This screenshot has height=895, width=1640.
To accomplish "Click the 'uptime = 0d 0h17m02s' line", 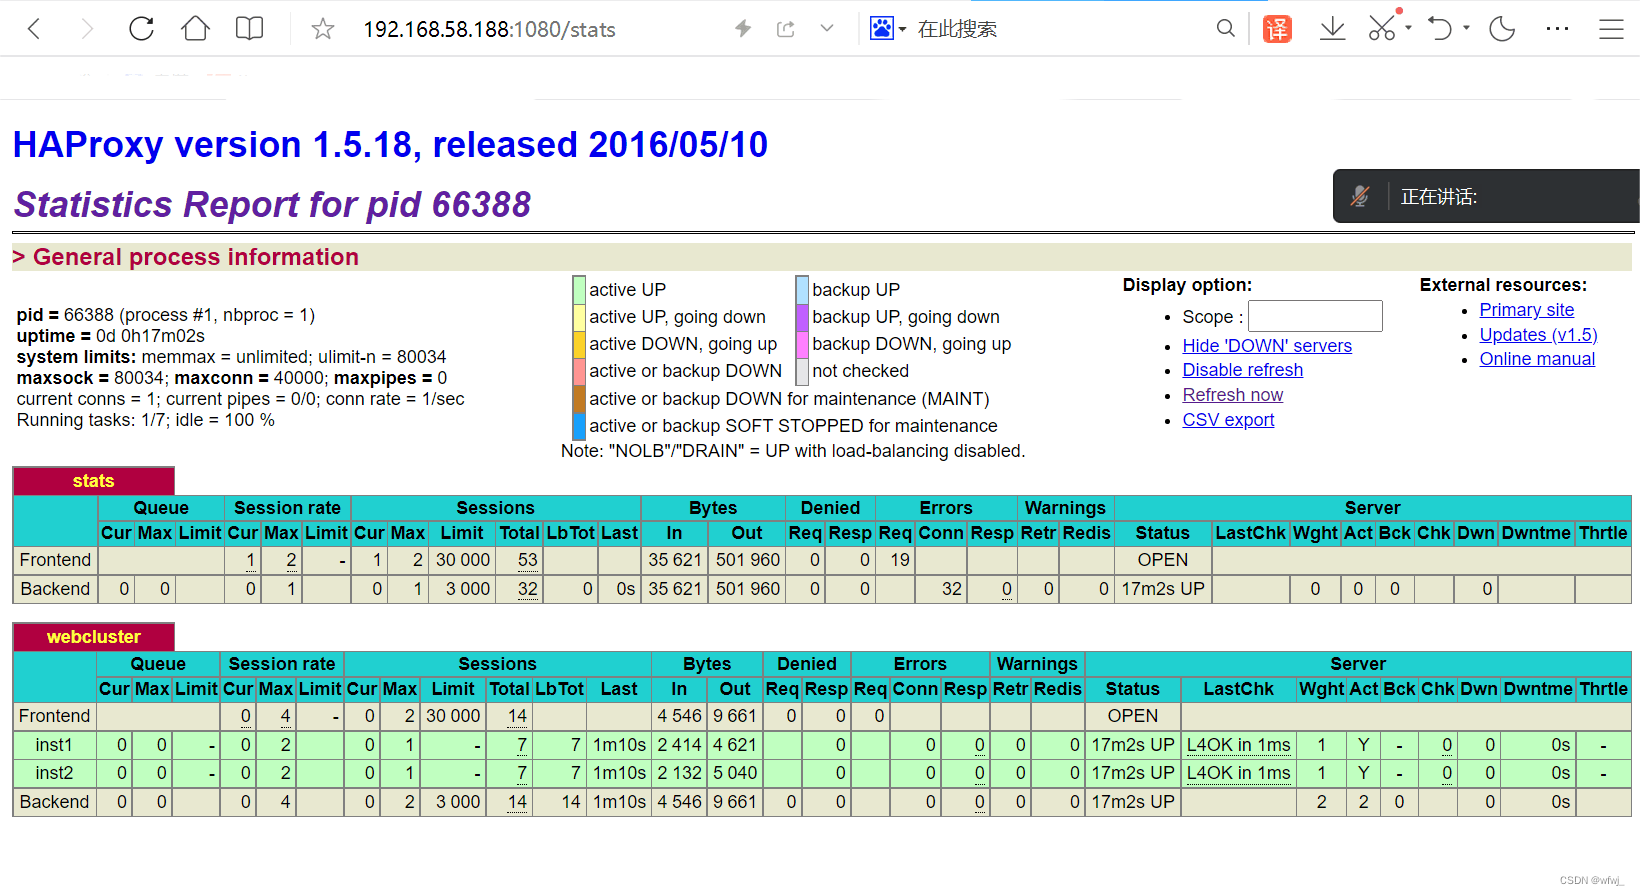I will coord(111,336).
